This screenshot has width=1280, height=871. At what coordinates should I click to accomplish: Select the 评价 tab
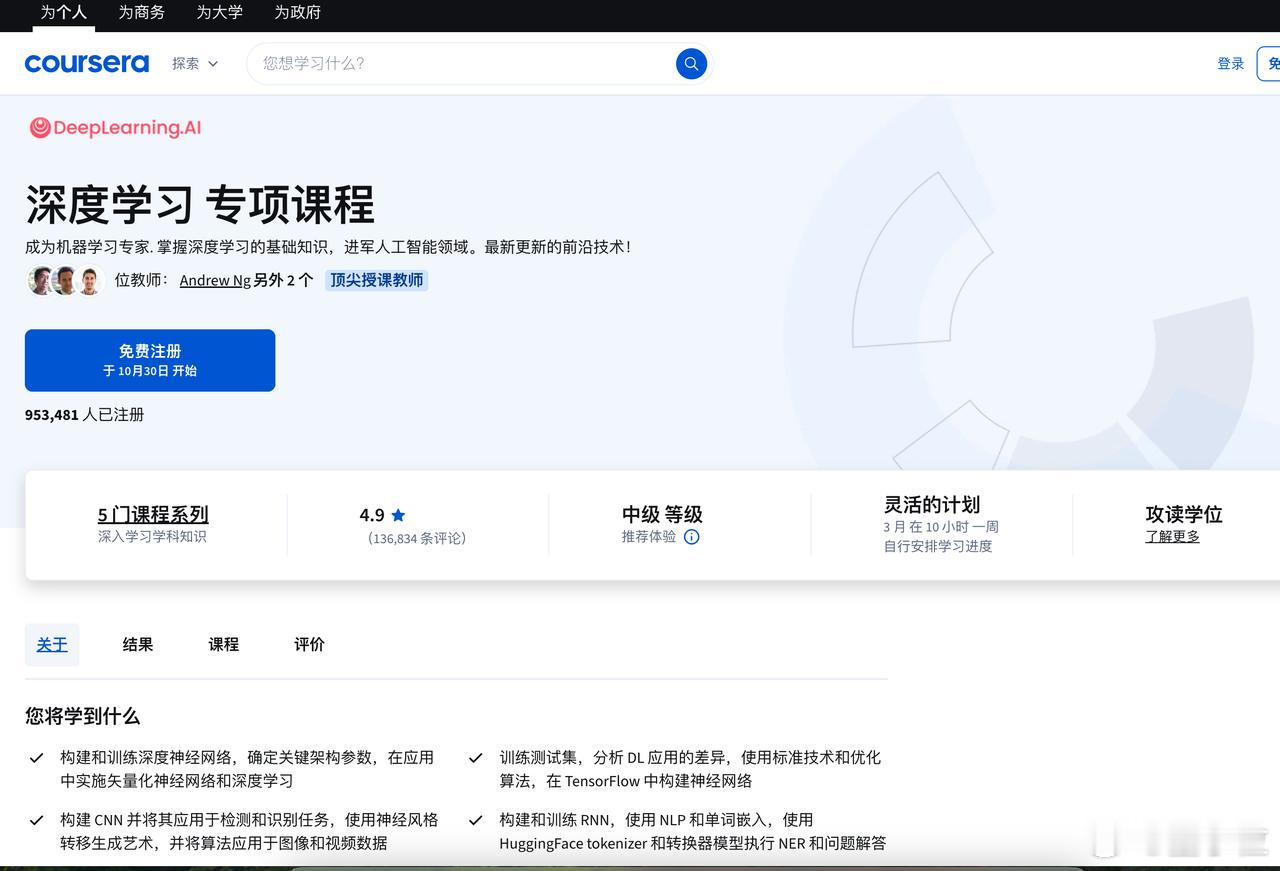point(310,645)
